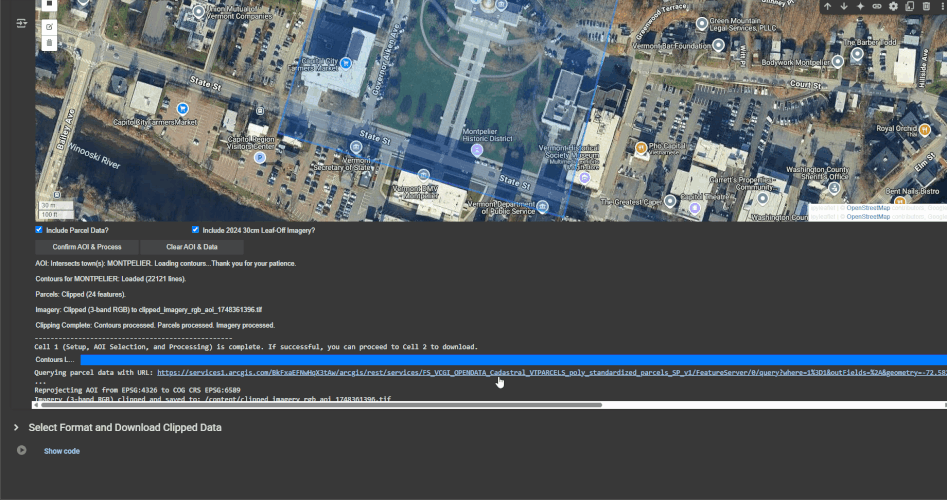
Task: Move the cell down with the arrow icon
Action: click(844, 6)
